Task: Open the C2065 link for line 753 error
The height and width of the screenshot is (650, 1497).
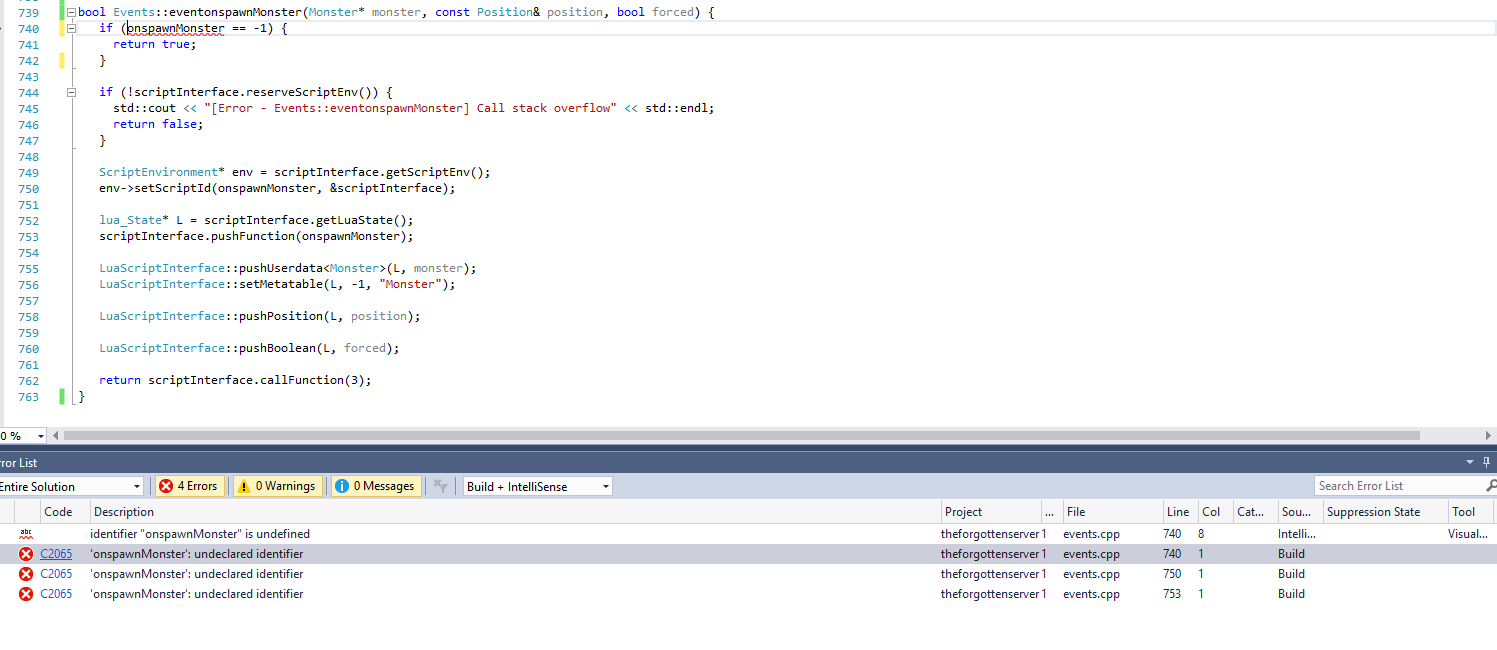Action: coord(56,594)
